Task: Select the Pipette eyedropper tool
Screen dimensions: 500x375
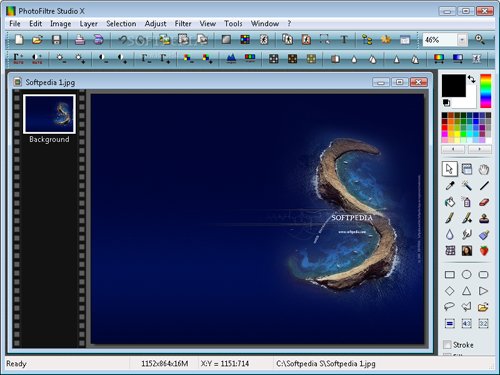Action: [450, 185]
